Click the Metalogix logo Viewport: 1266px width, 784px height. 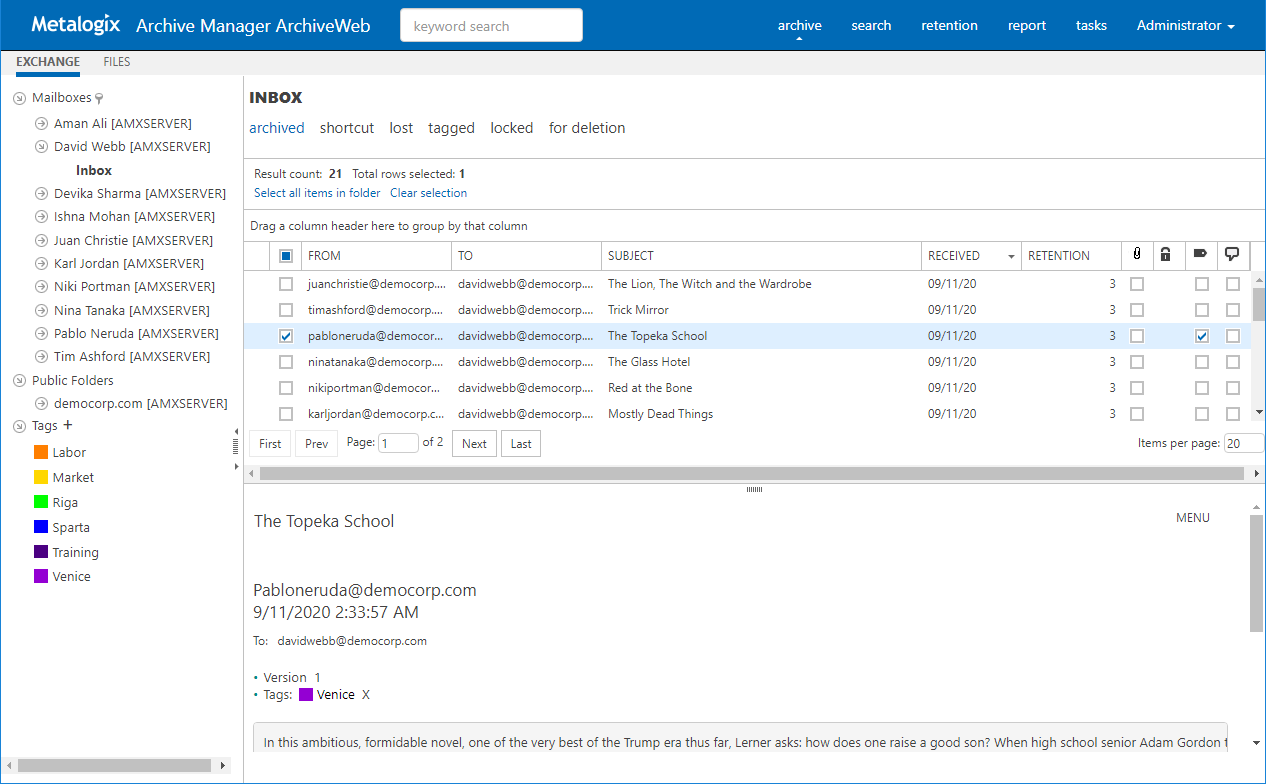click(x=76, y=25)
